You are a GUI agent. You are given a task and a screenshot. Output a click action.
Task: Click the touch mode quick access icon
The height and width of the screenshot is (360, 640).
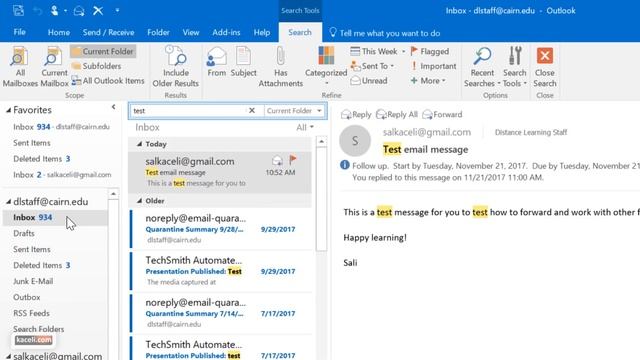[54, 10]
